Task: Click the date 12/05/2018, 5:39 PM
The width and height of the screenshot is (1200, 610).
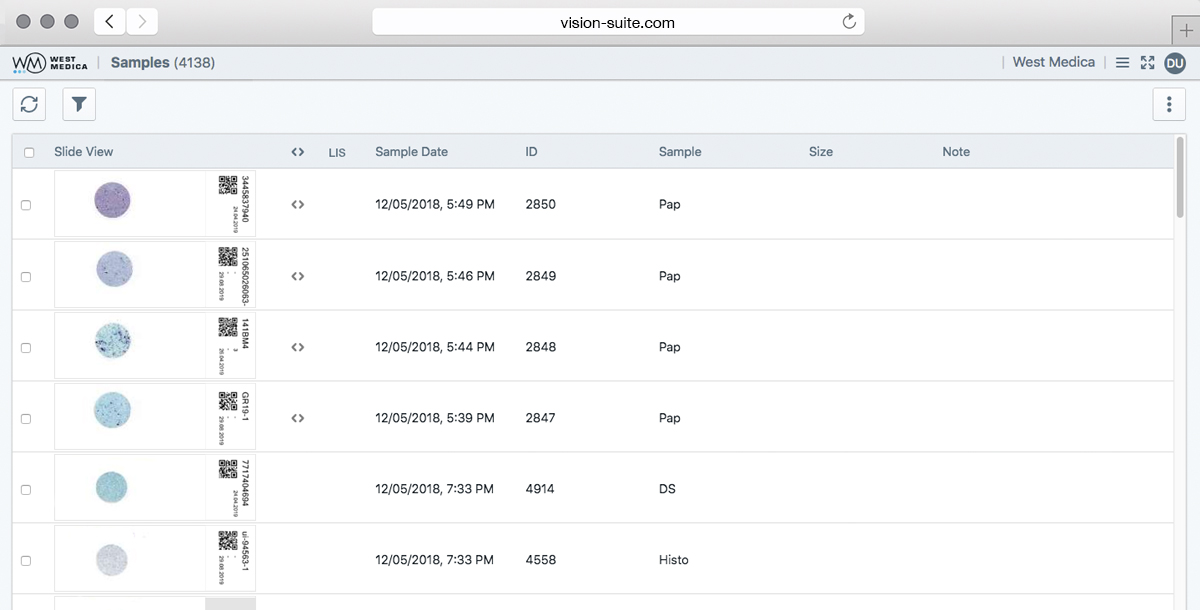Action: point(435,418)
